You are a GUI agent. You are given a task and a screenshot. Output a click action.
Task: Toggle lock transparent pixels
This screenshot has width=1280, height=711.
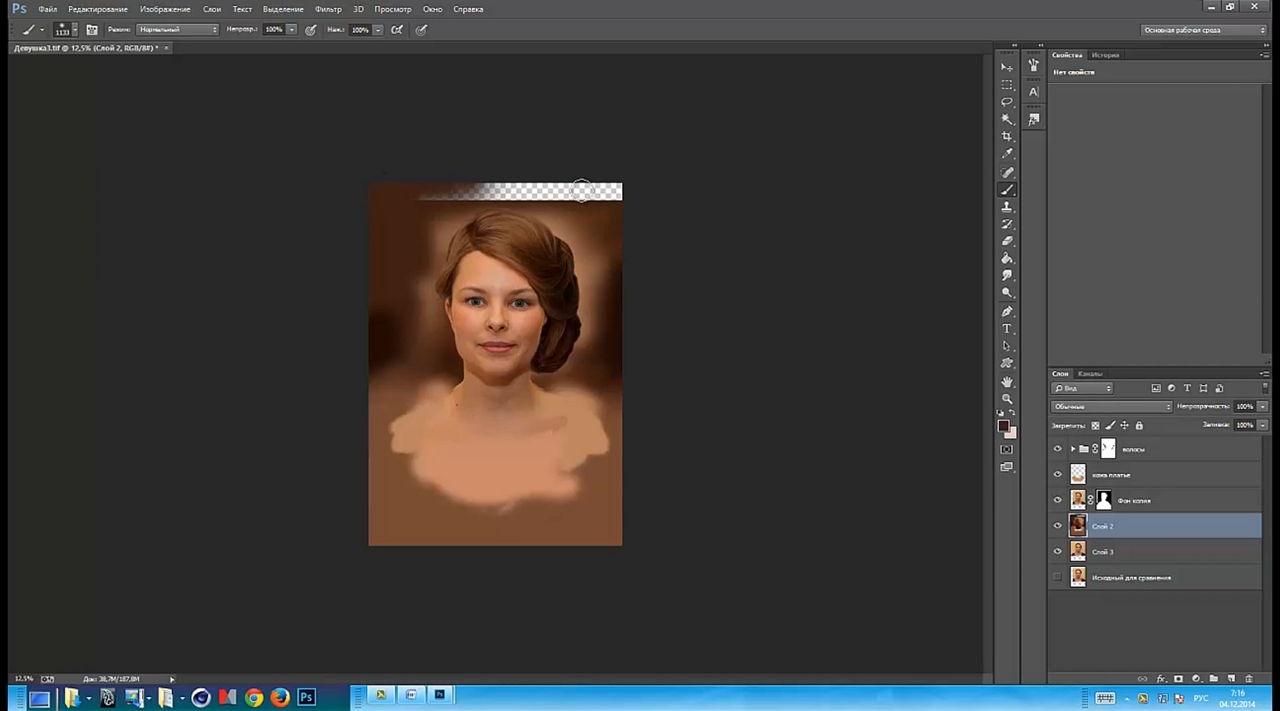1095,425
